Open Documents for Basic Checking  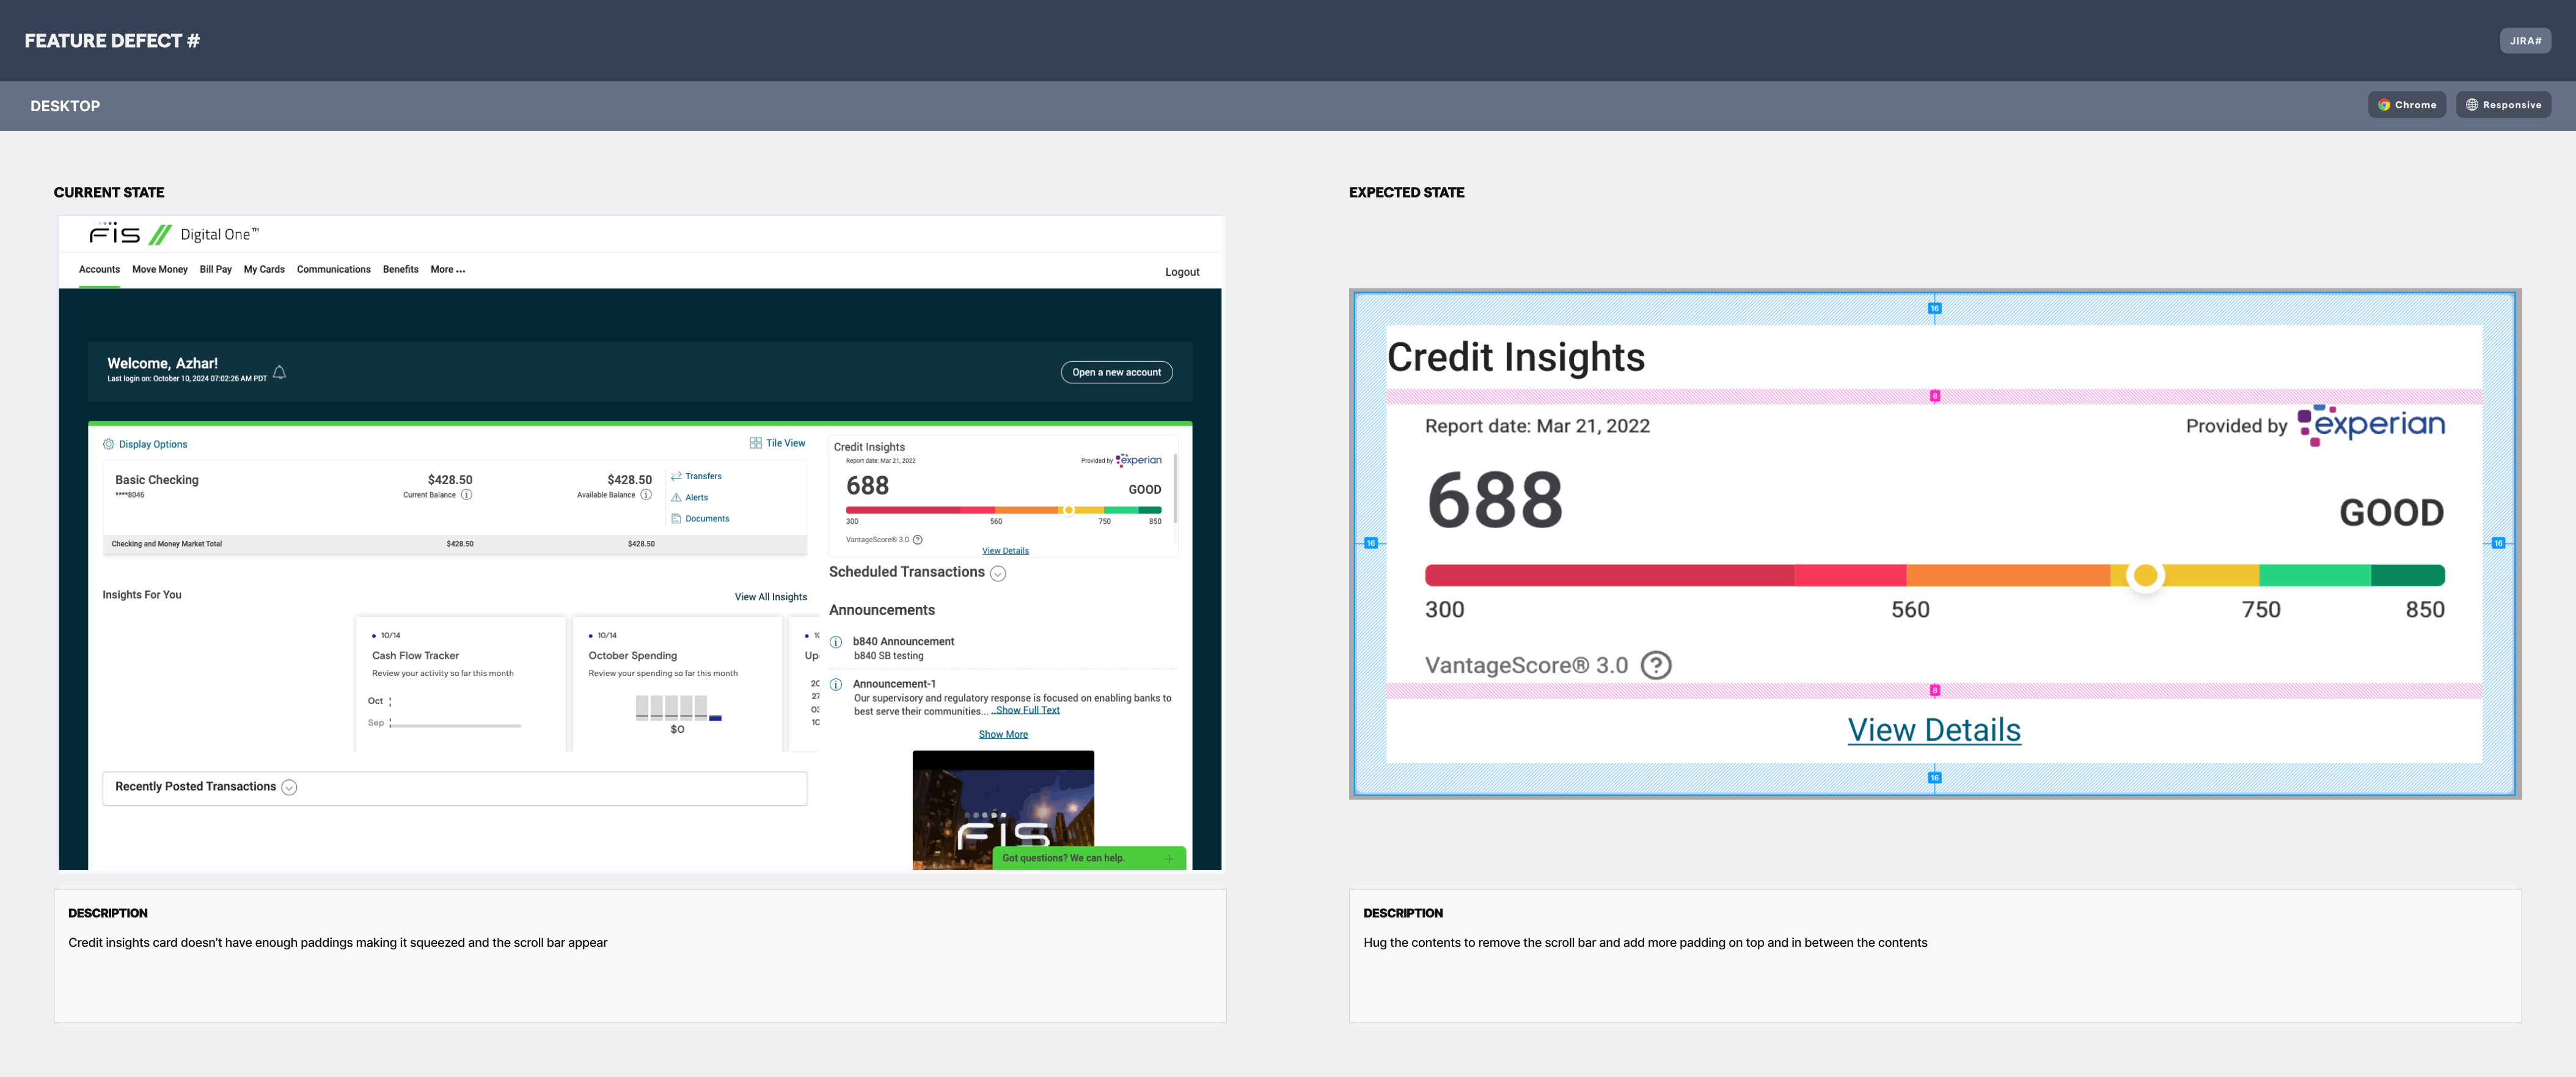click(700, 518)
